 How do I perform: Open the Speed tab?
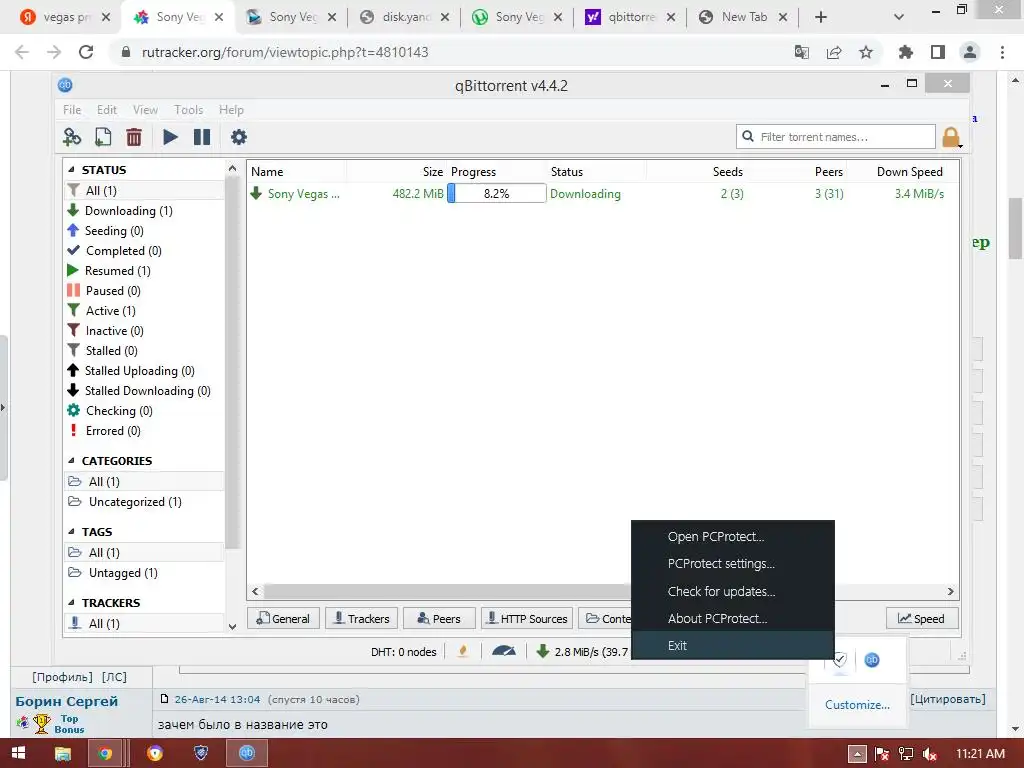tap(922, 618)
